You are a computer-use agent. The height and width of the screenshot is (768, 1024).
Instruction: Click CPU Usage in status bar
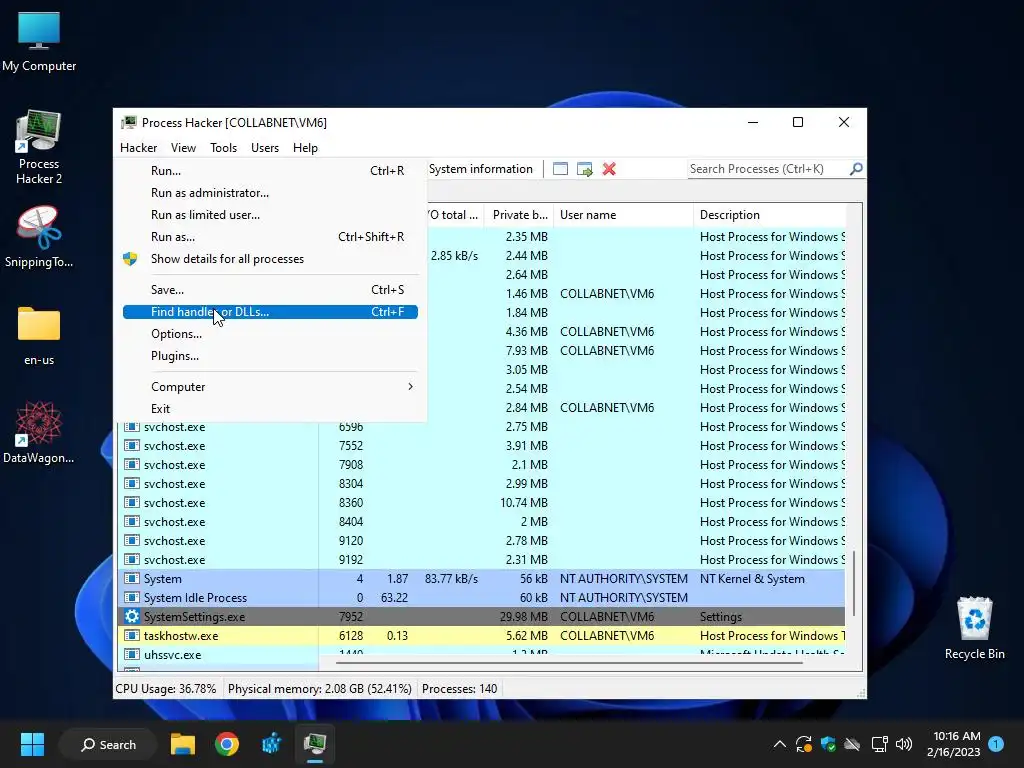tap(166, 689)
